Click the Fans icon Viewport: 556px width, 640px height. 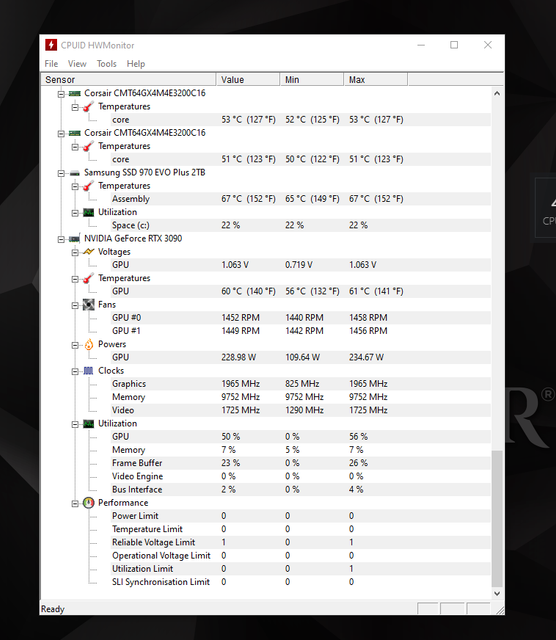89,305
